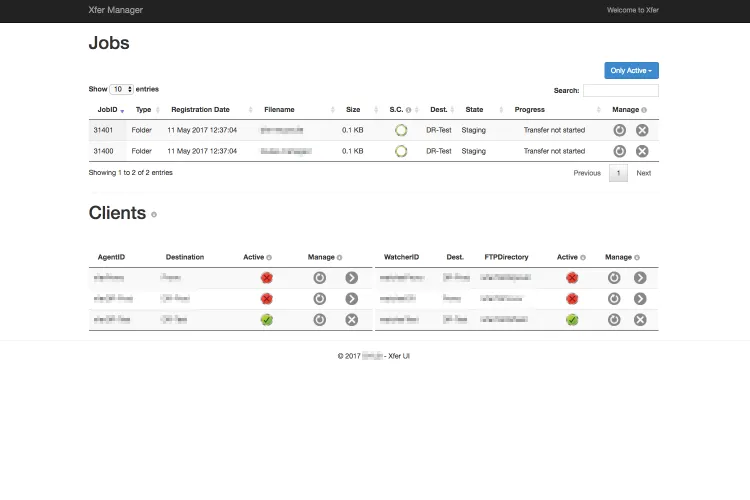
Task: Restart the first agent in the AgentID table
Action: [x=320, y=278]
